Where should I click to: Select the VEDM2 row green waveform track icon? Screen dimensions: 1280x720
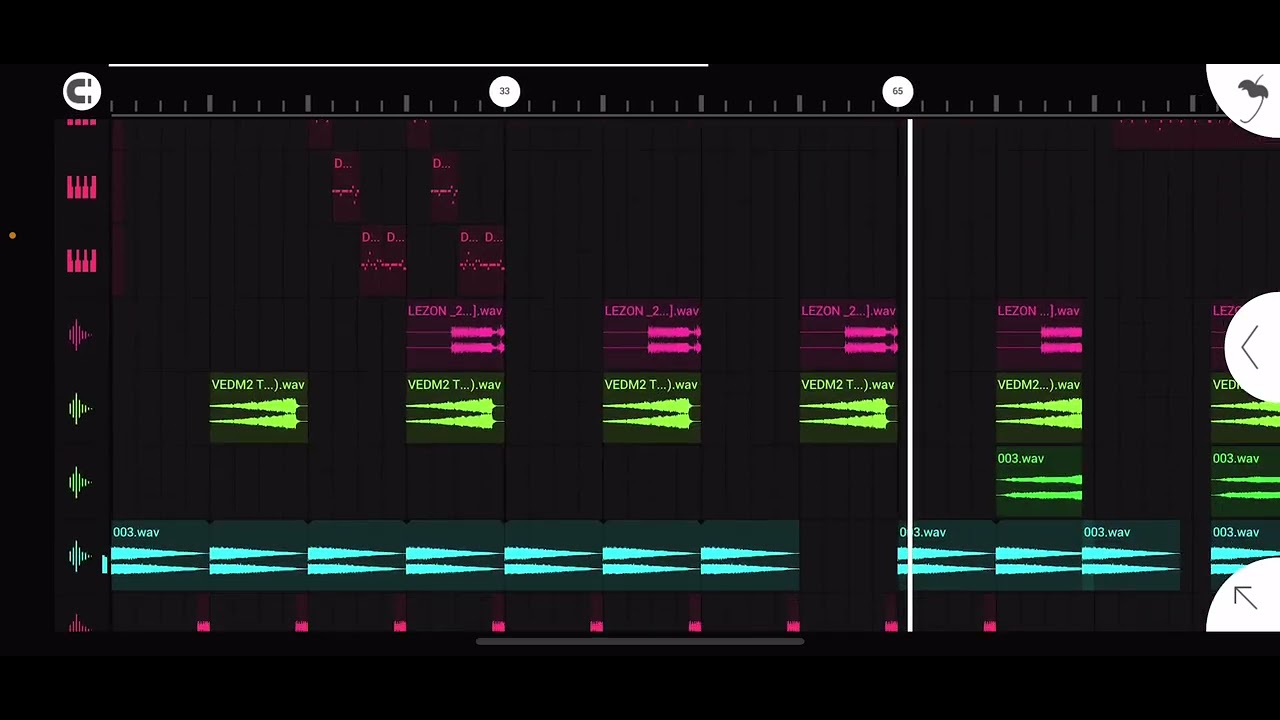[80, 409]
